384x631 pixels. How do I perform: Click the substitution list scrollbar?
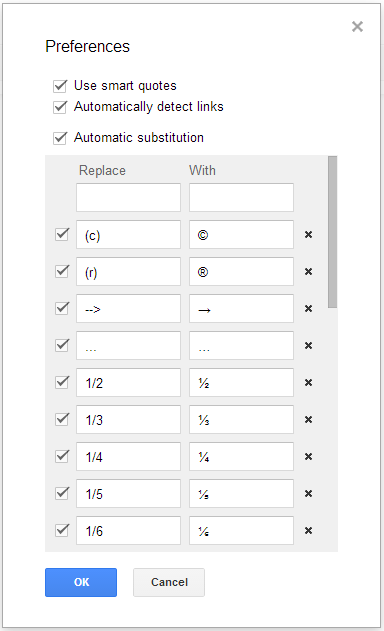click(x=332, y=232)
